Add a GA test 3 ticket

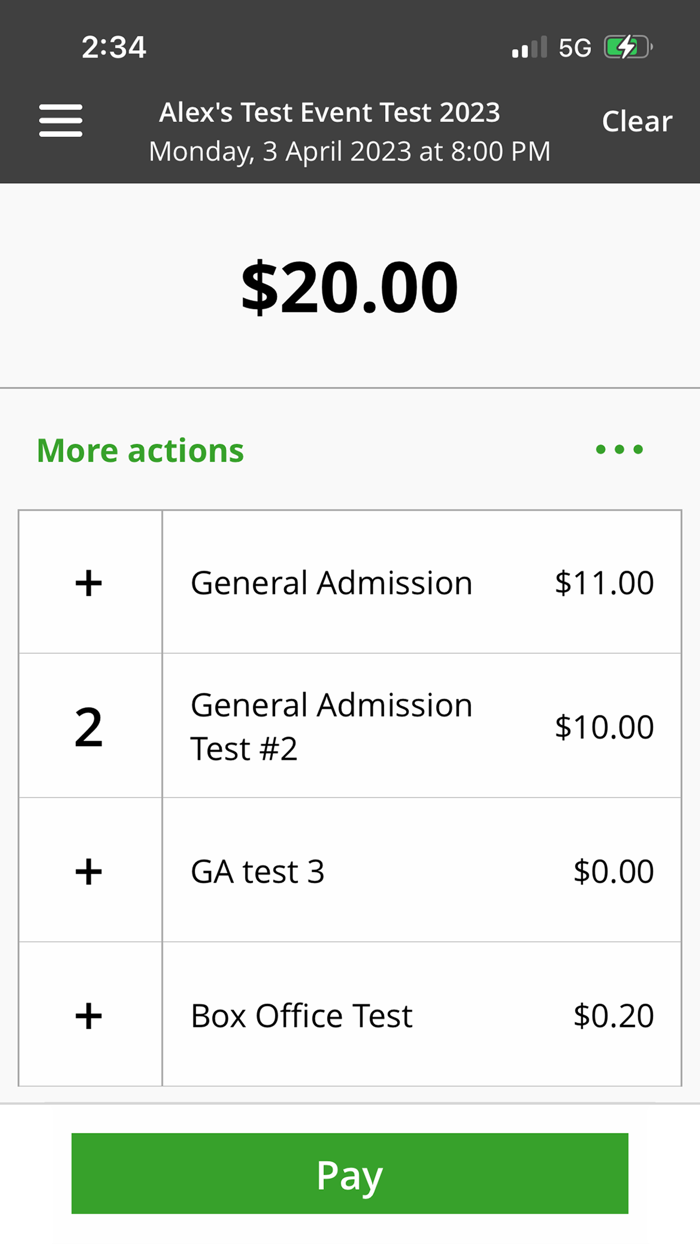click(89, 872)
